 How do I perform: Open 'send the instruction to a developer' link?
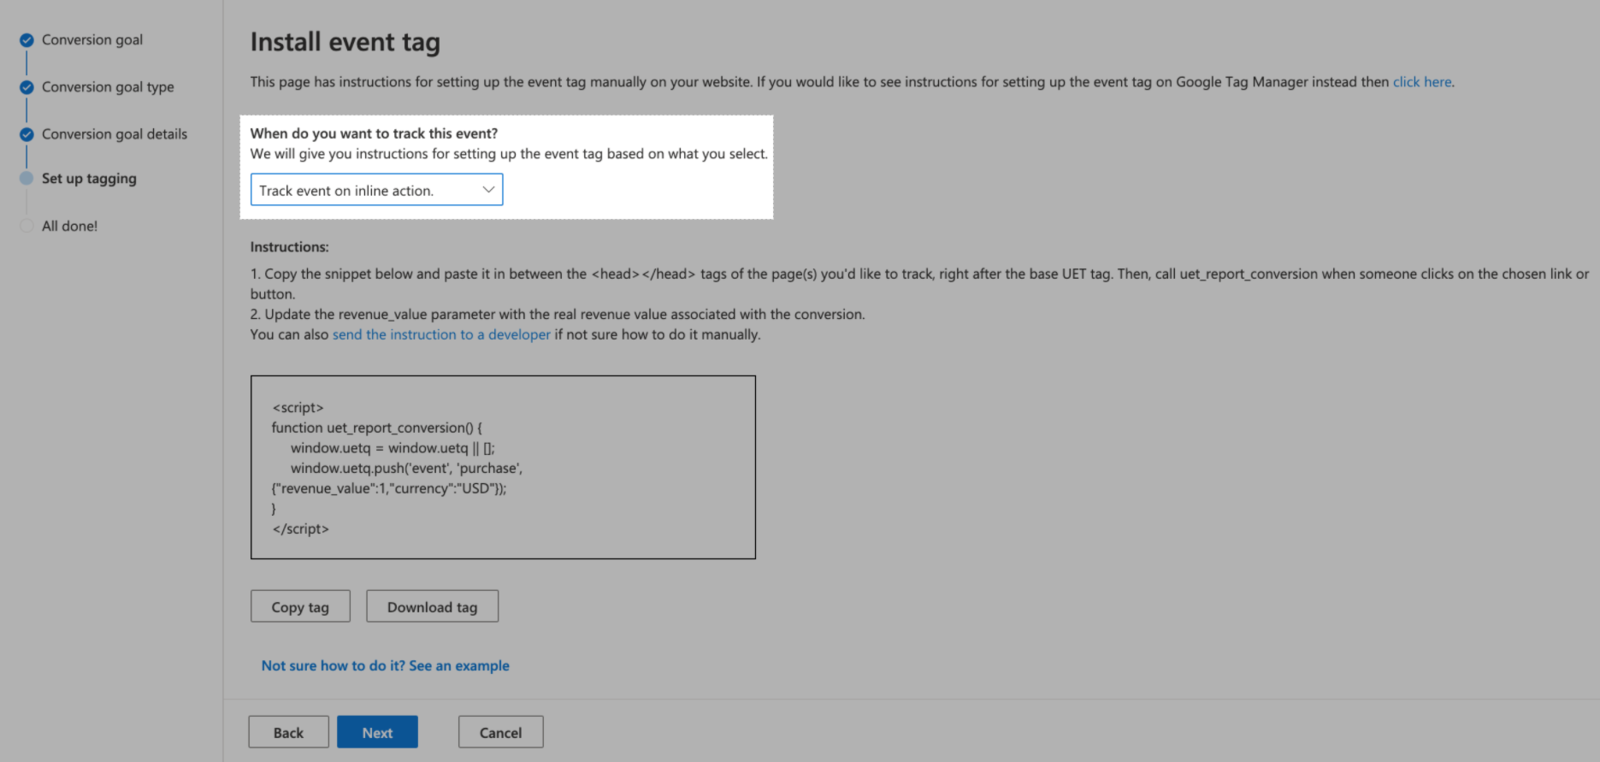(441, 335)
